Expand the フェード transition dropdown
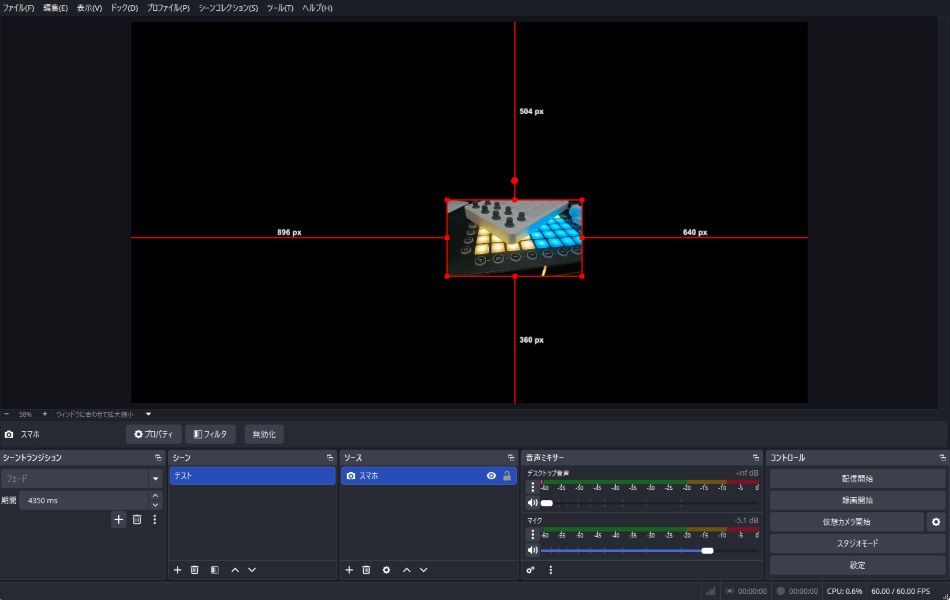 click(155, 479)
